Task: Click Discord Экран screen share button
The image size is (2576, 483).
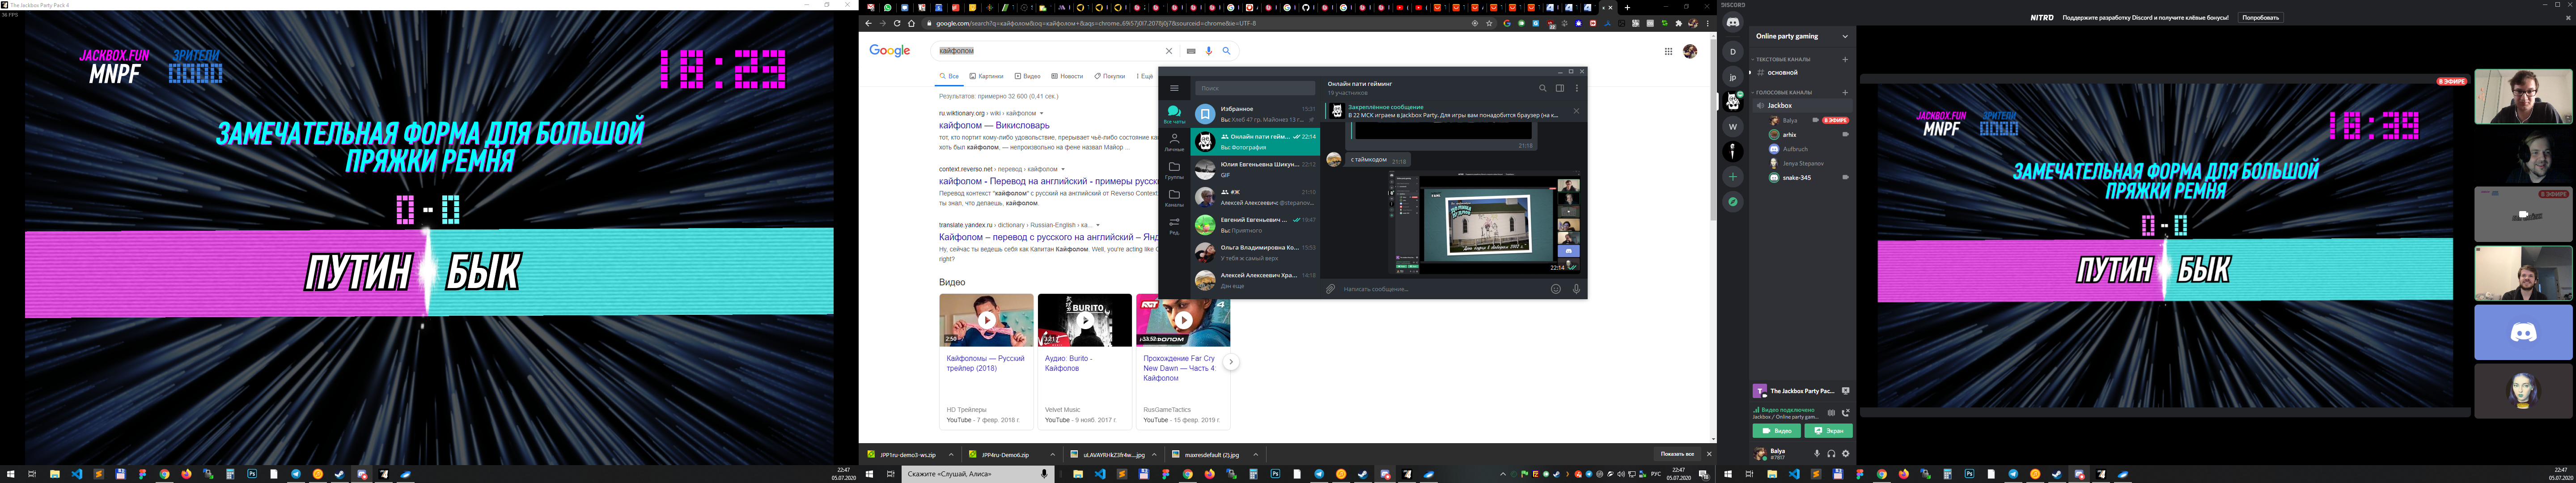Action: (x=1828, y=431)
